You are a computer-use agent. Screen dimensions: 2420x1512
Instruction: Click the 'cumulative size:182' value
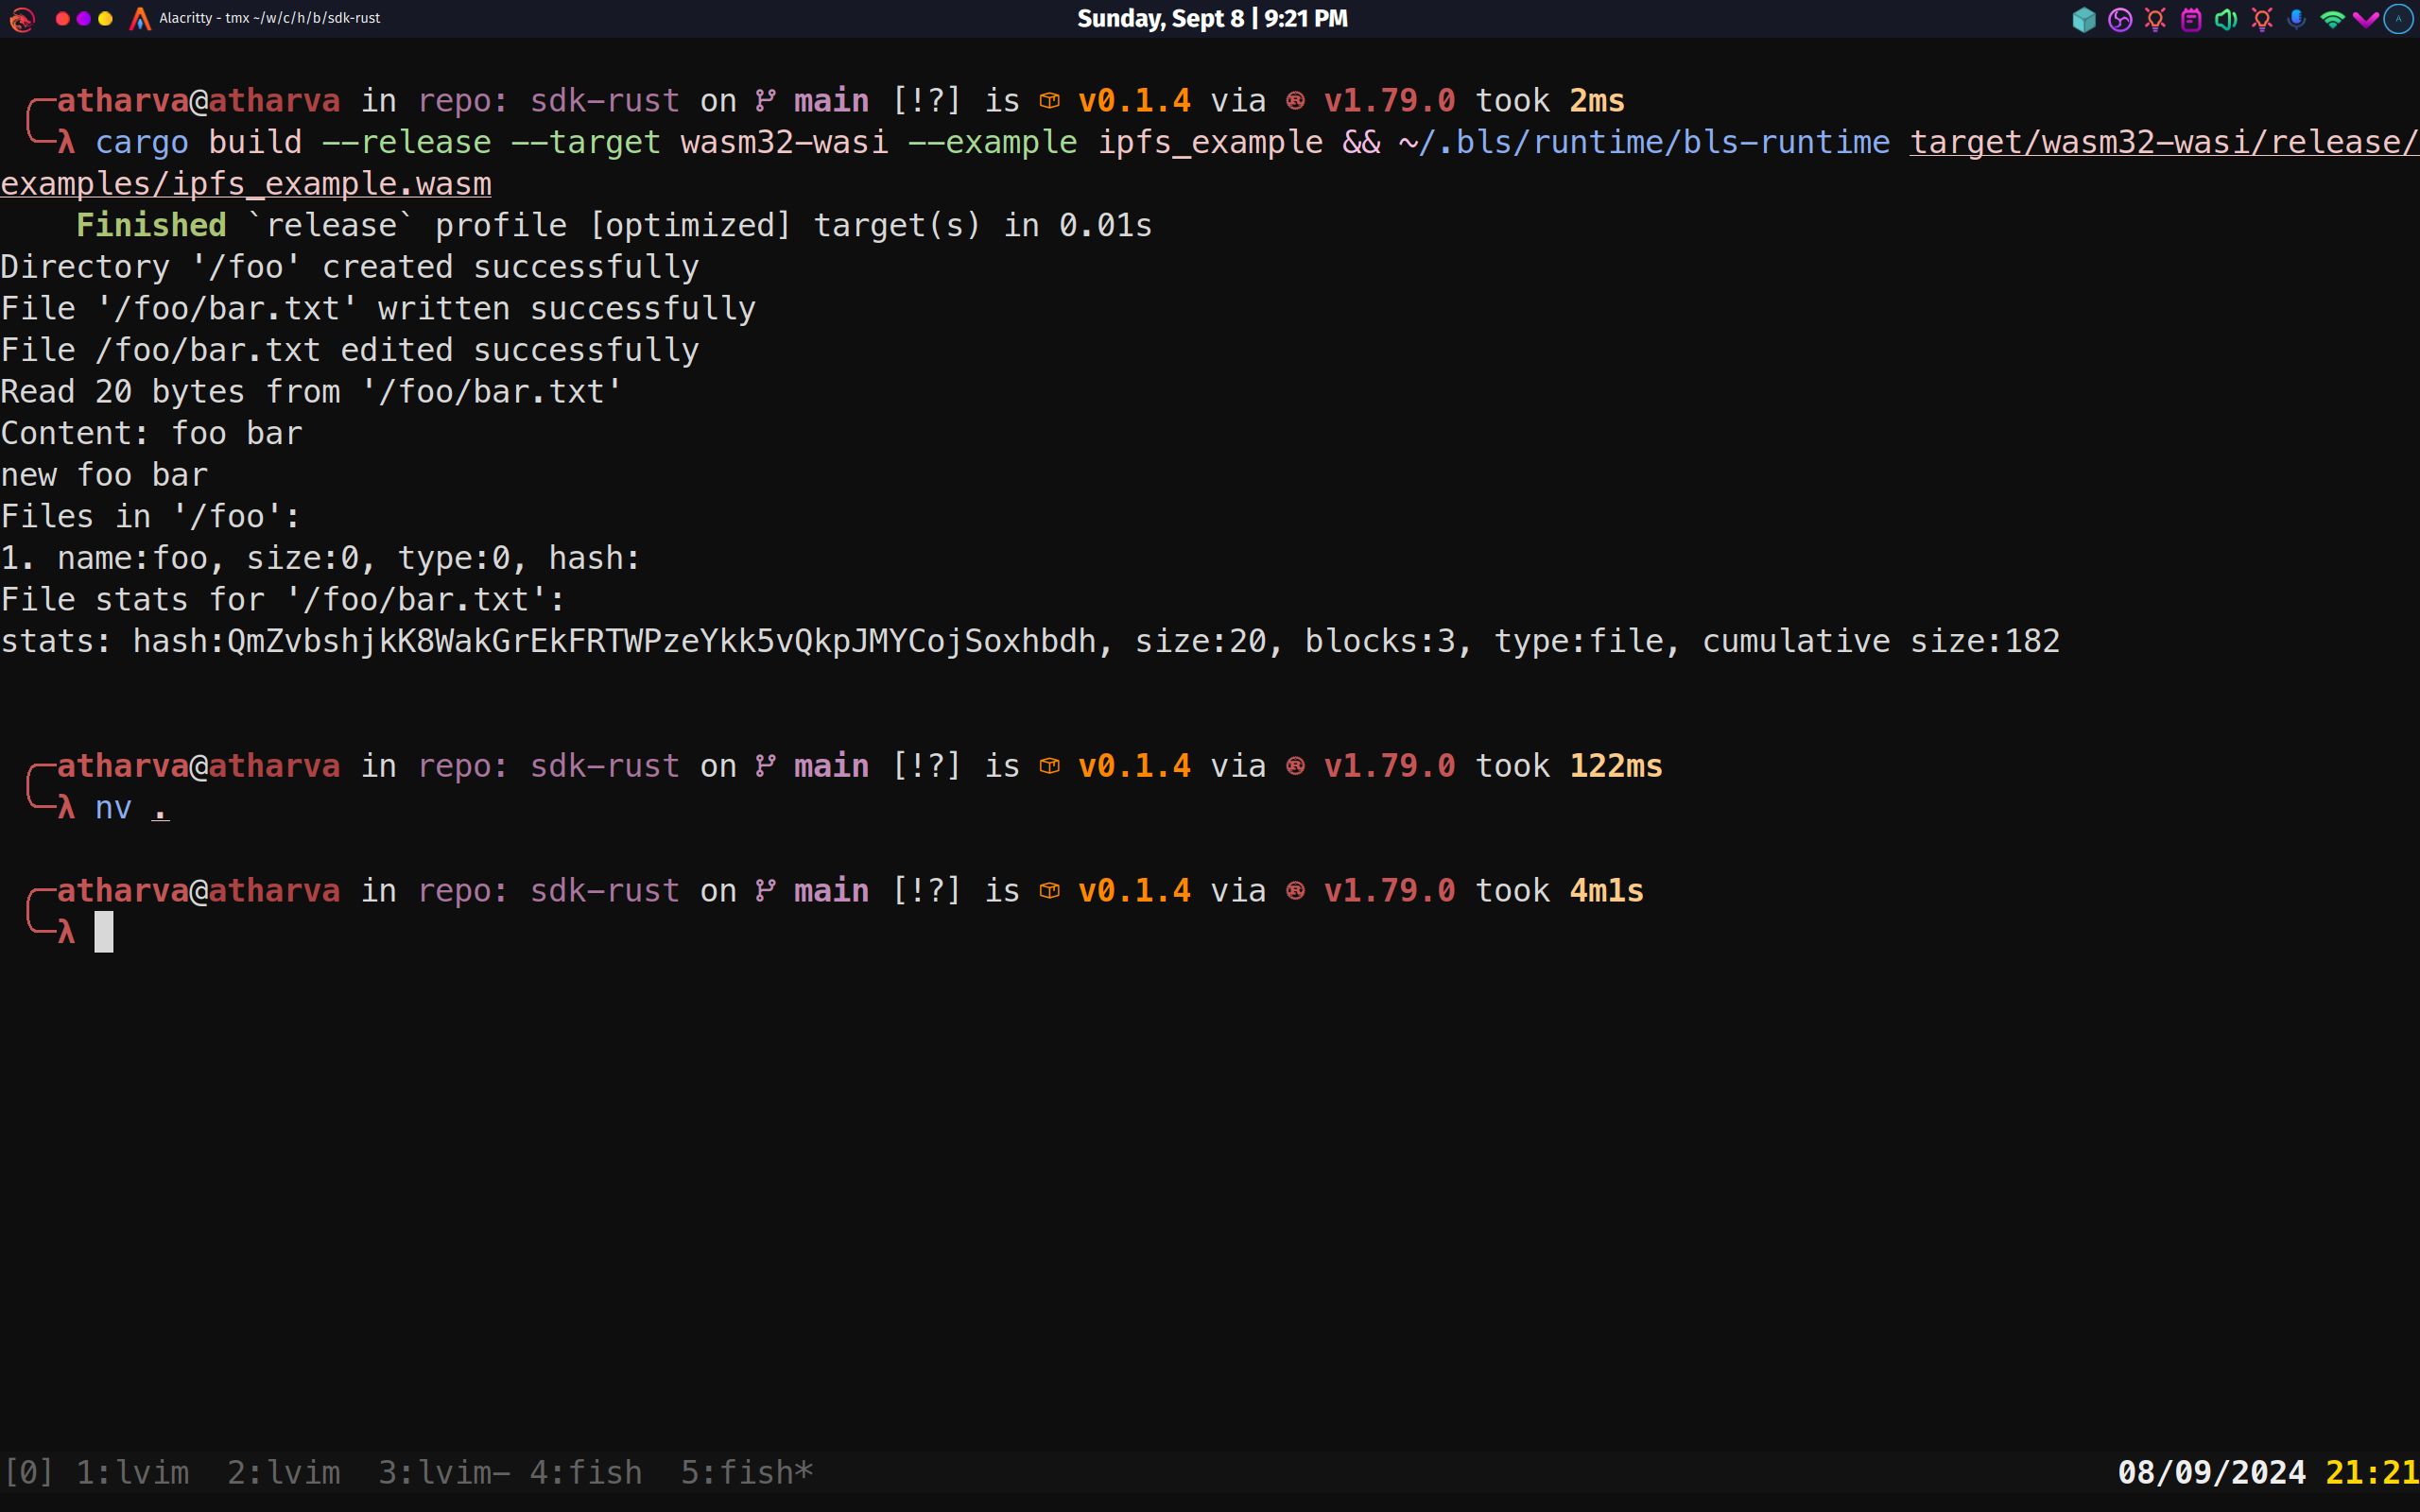pyautogui.click(x=1881, y=641)
